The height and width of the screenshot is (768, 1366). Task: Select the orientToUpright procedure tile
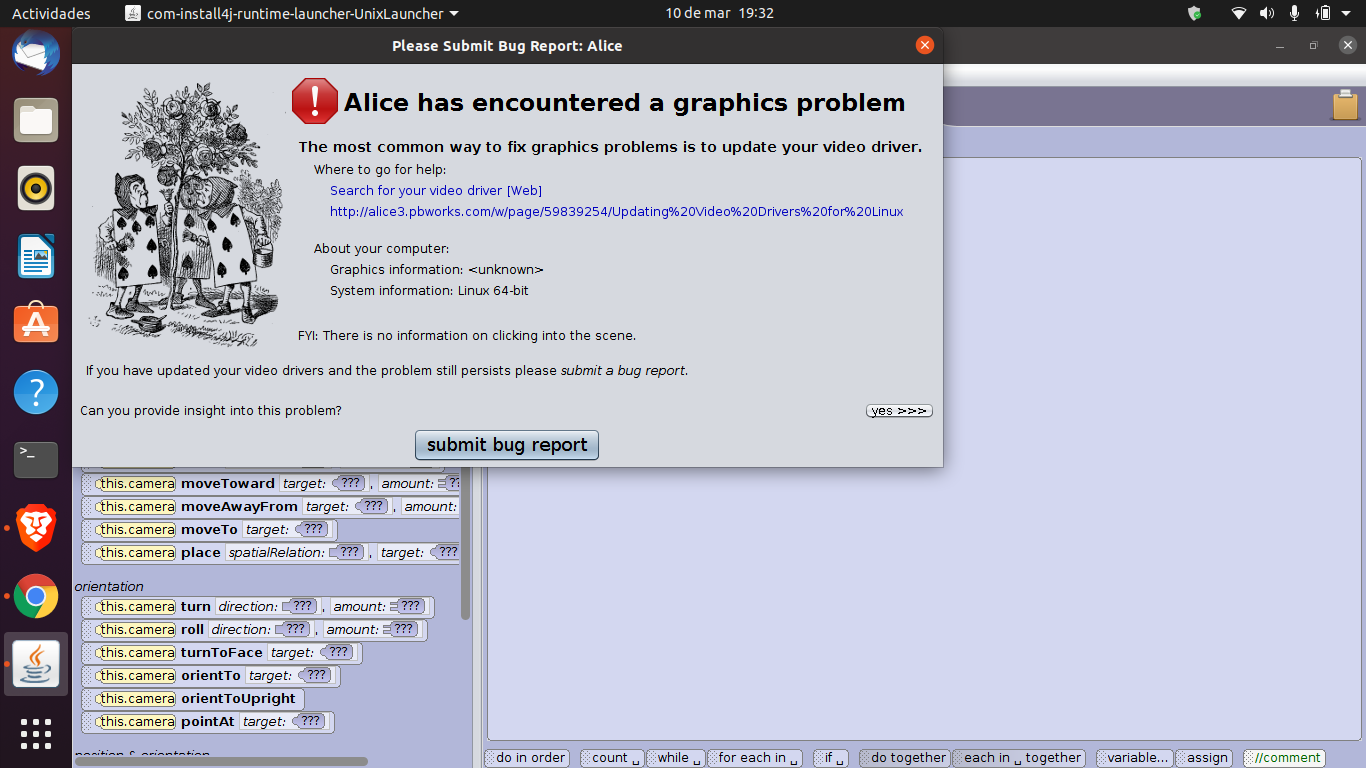(193, 698)
